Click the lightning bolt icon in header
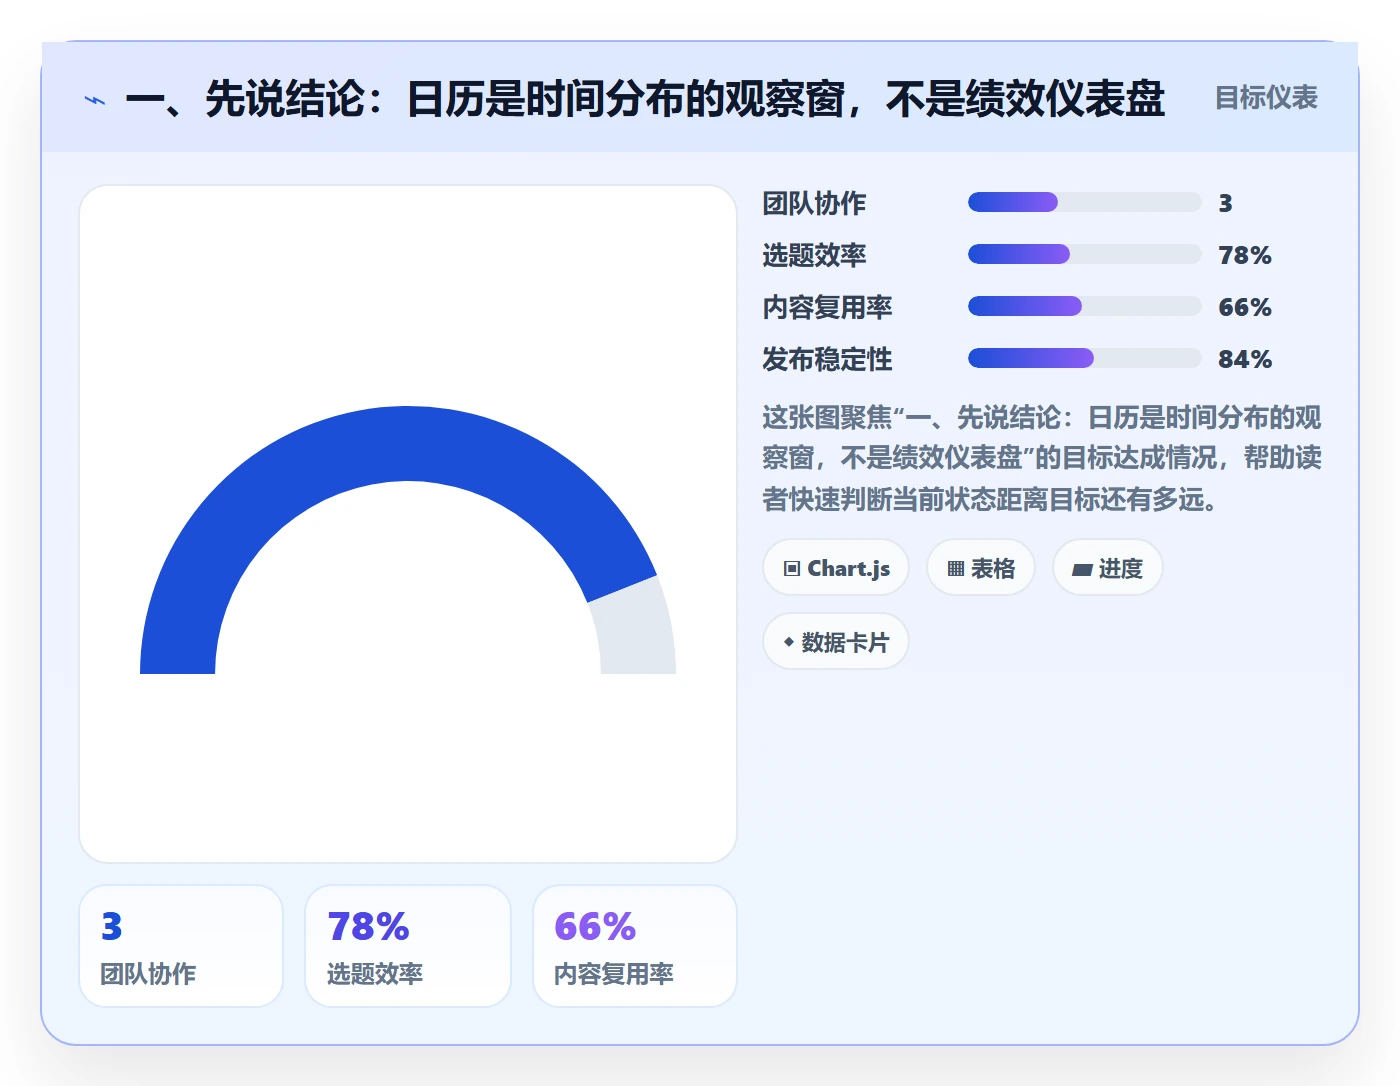 95,100
